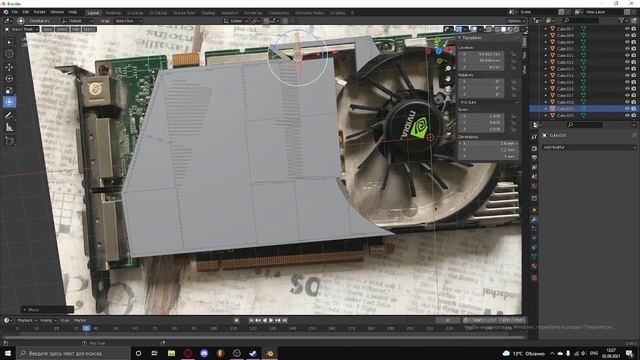Switch to the Shading workspace tab
The image size is (640, 360).
[208, 13]
